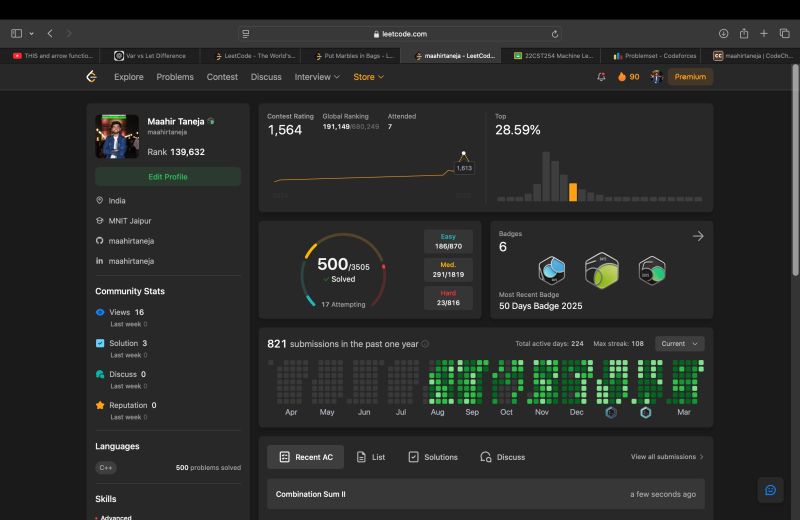The image size is (800, 520).
Task: Click the page vertical scrollbar
Action: pyautogui.click(x=795, y=171)
